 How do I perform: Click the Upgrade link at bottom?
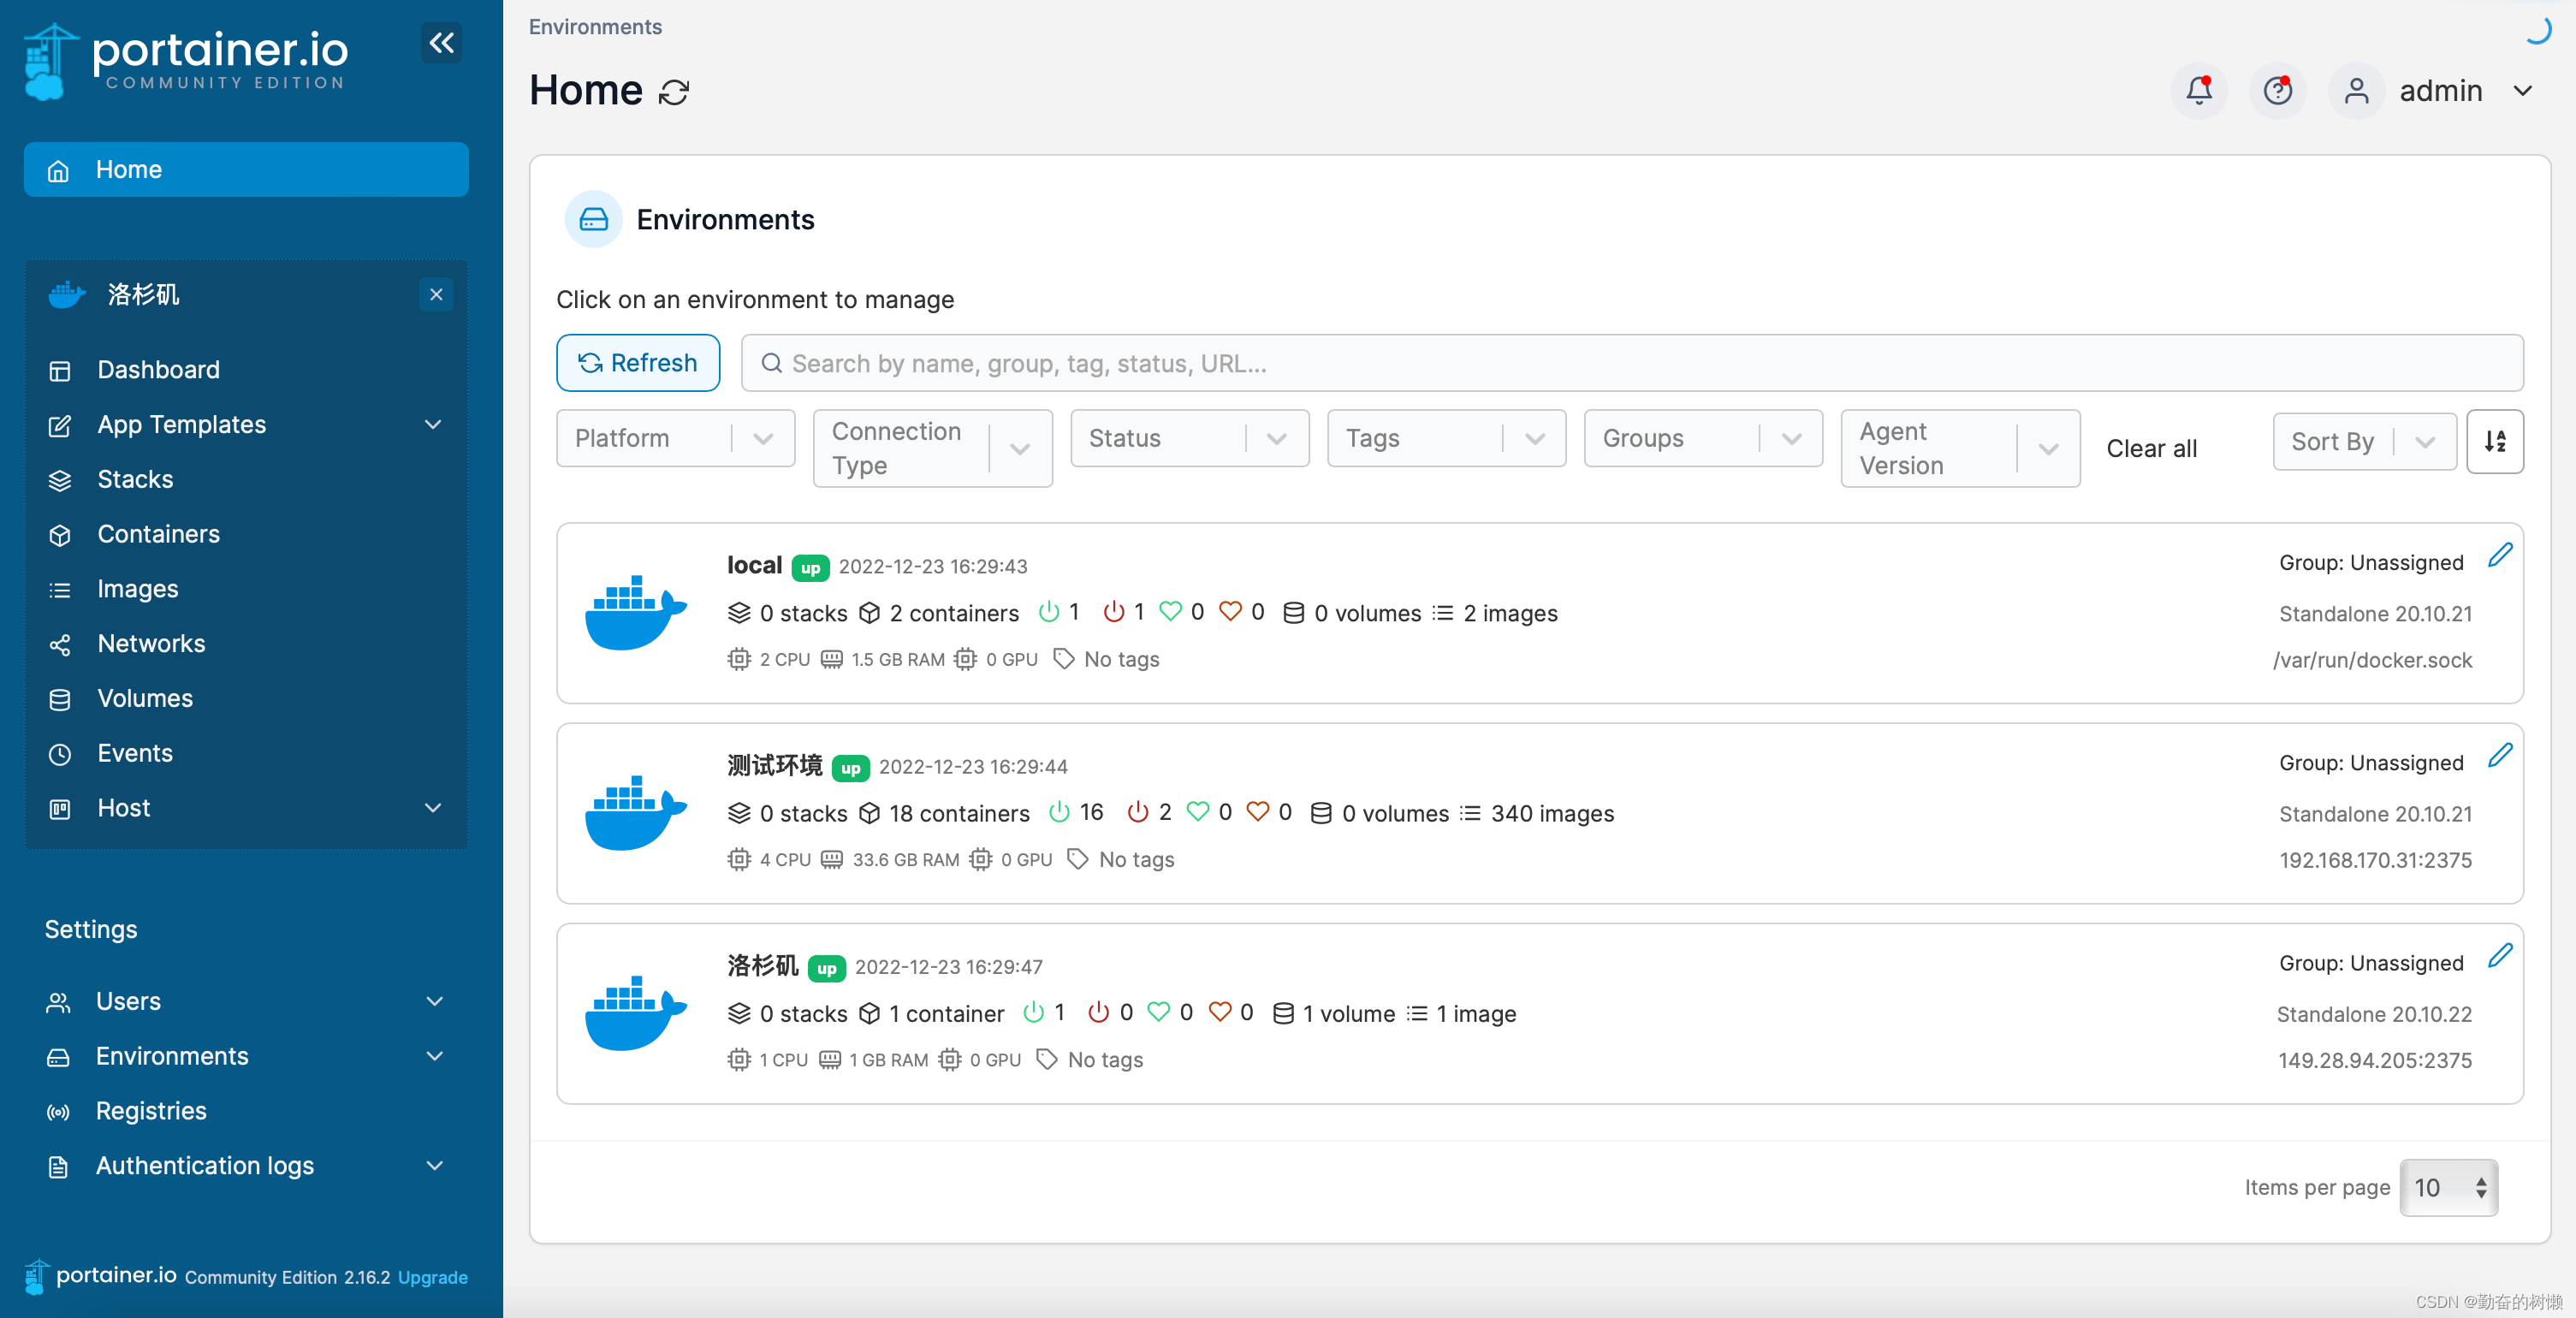pyautogui.click(x=432, y=1277)
